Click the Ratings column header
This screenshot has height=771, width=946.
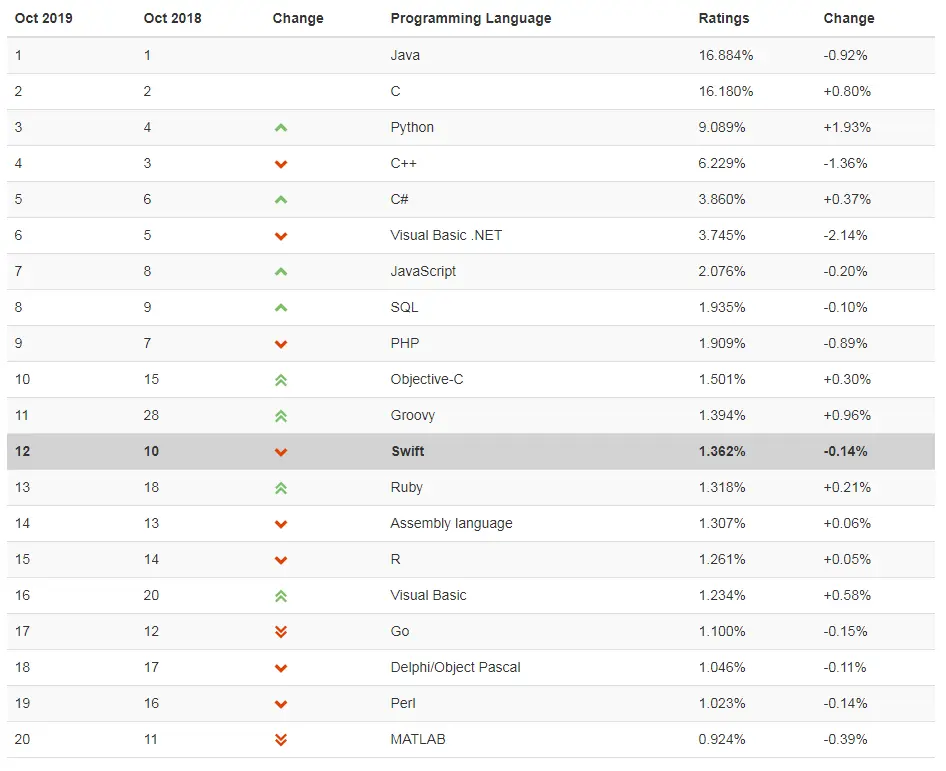tap(723, 18)
